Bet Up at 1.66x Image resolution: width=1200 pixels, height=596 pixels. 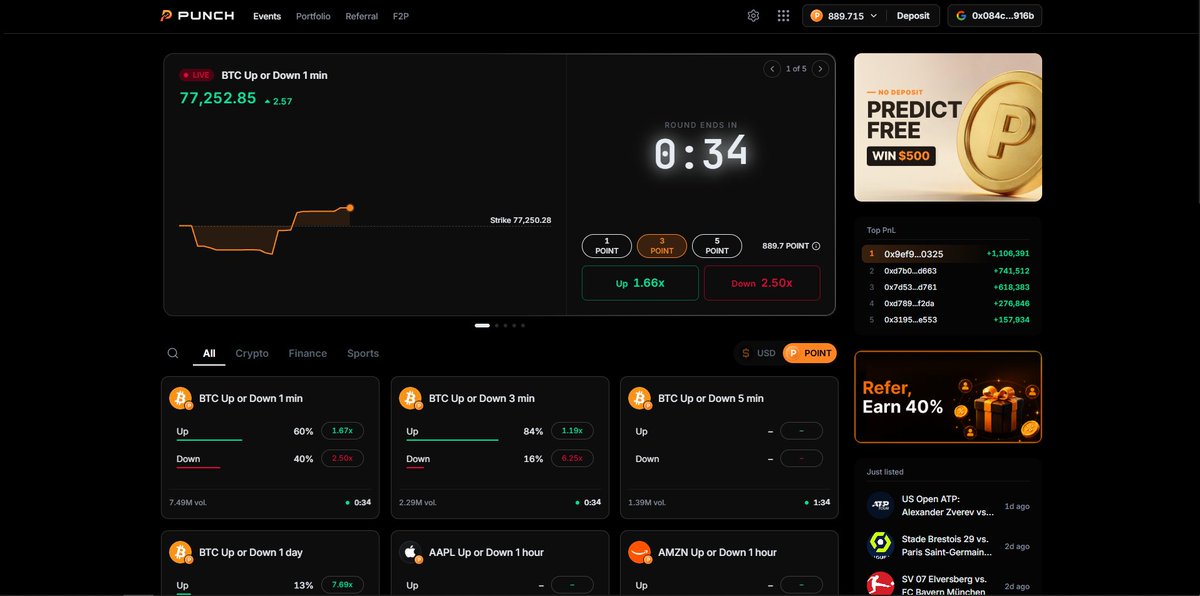coord(641,283)
